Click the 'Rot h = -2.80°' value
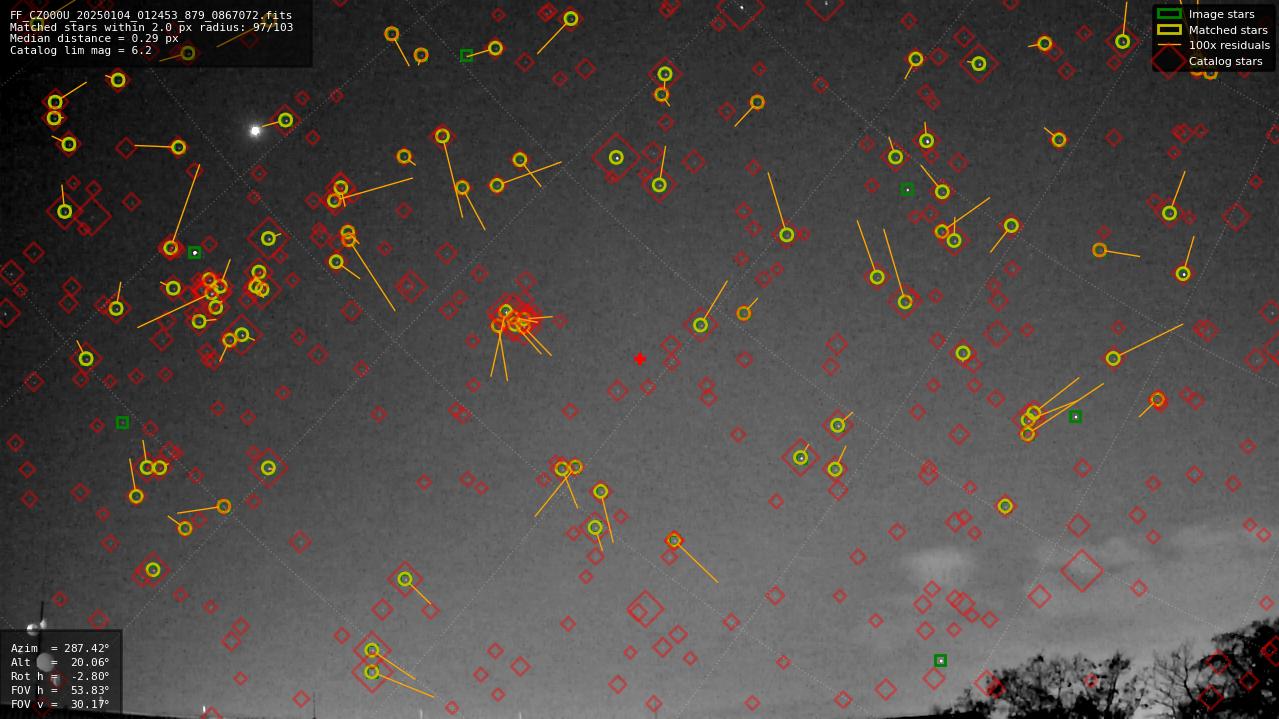Image resolution: width=1279 pixels, height=719 pixels. [60, 676]
